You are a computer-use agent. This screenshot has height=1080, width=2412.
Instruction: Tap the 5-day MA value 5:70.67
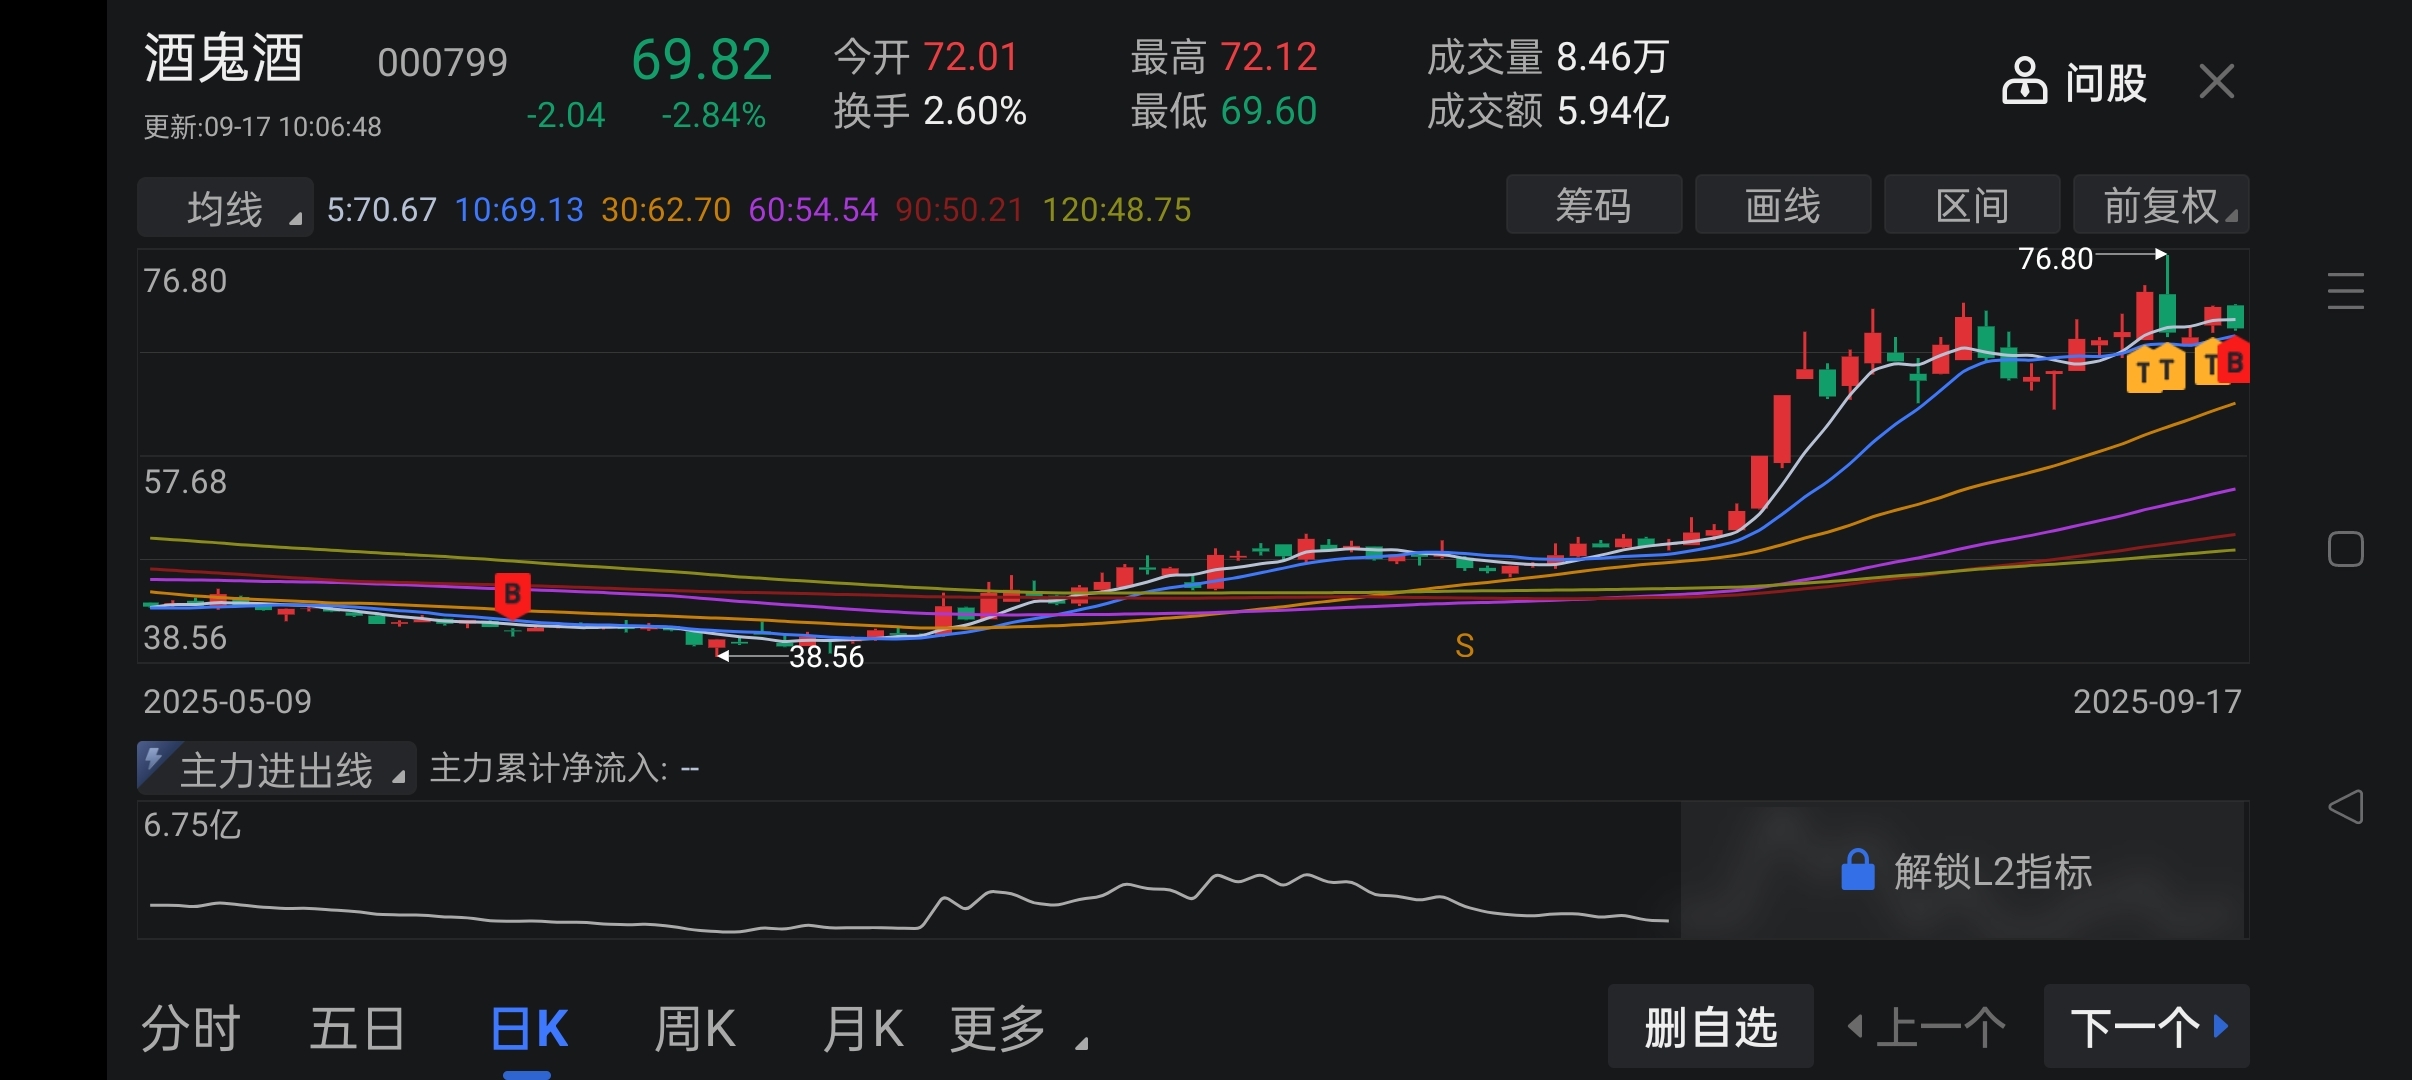pos(382,209)
